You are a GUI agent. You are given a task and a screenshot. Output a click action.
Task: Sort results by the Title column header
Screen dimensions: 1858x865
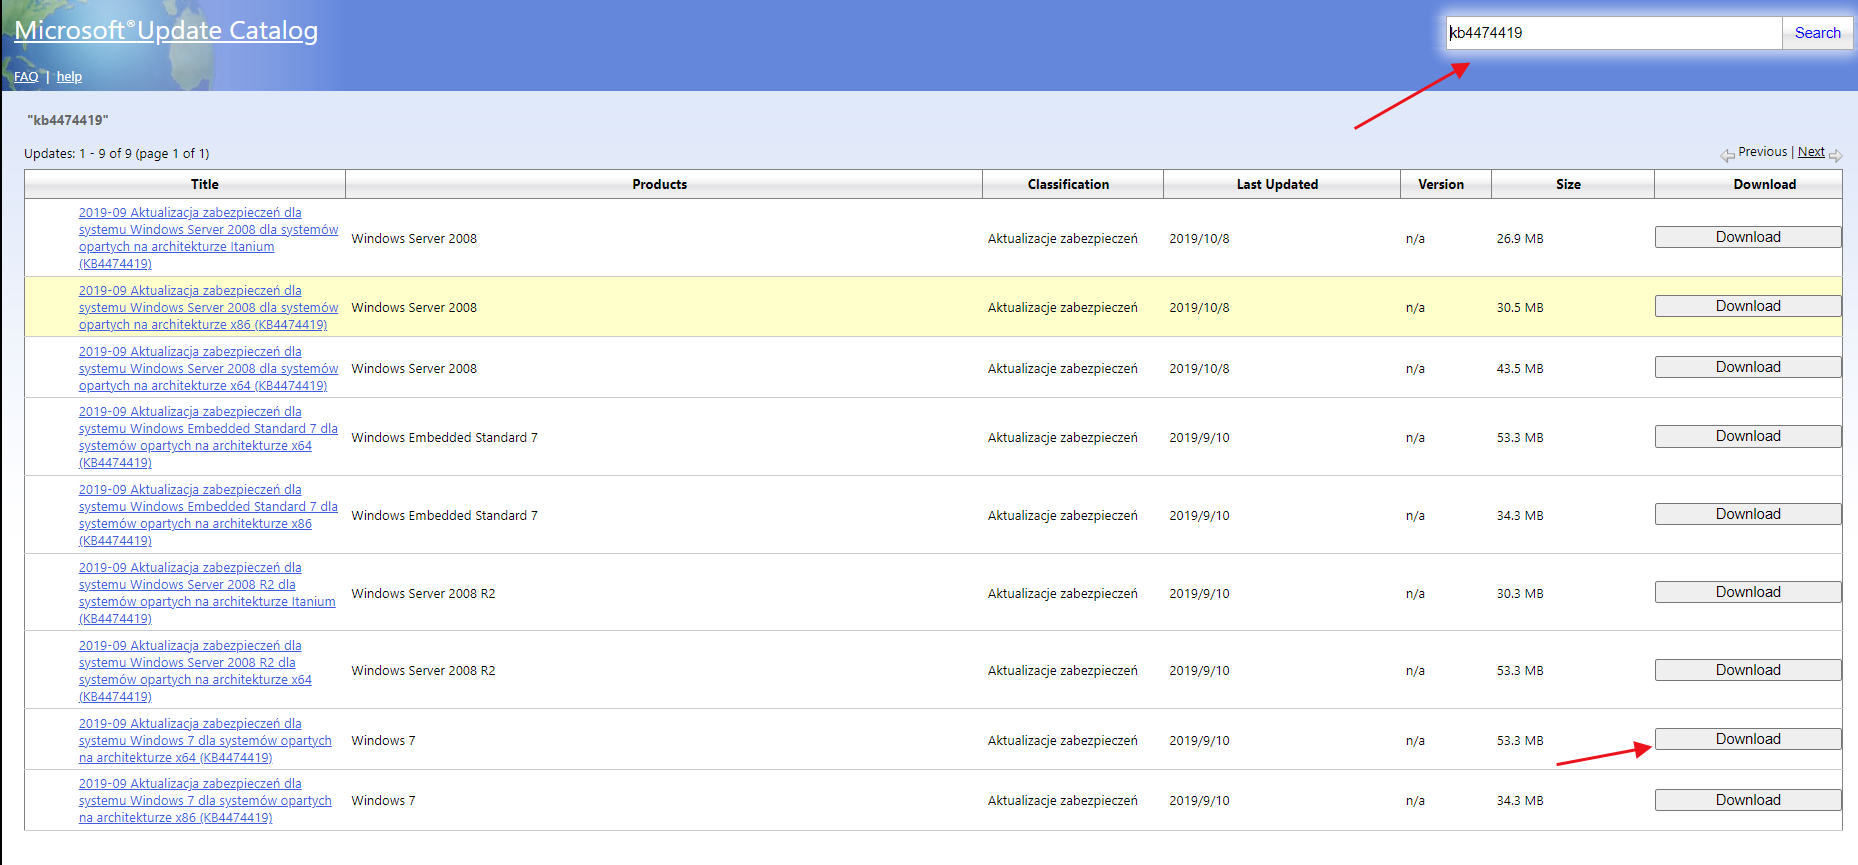[204, 184]
